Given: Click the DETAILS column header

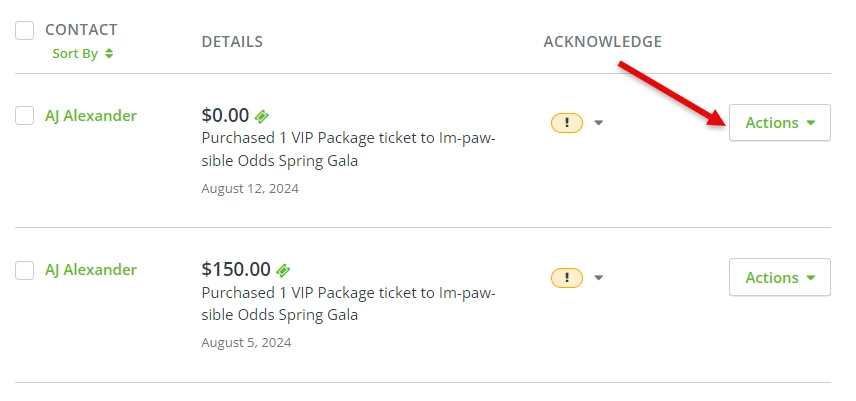Looking at the screenshot, I should tap(232, 42).
